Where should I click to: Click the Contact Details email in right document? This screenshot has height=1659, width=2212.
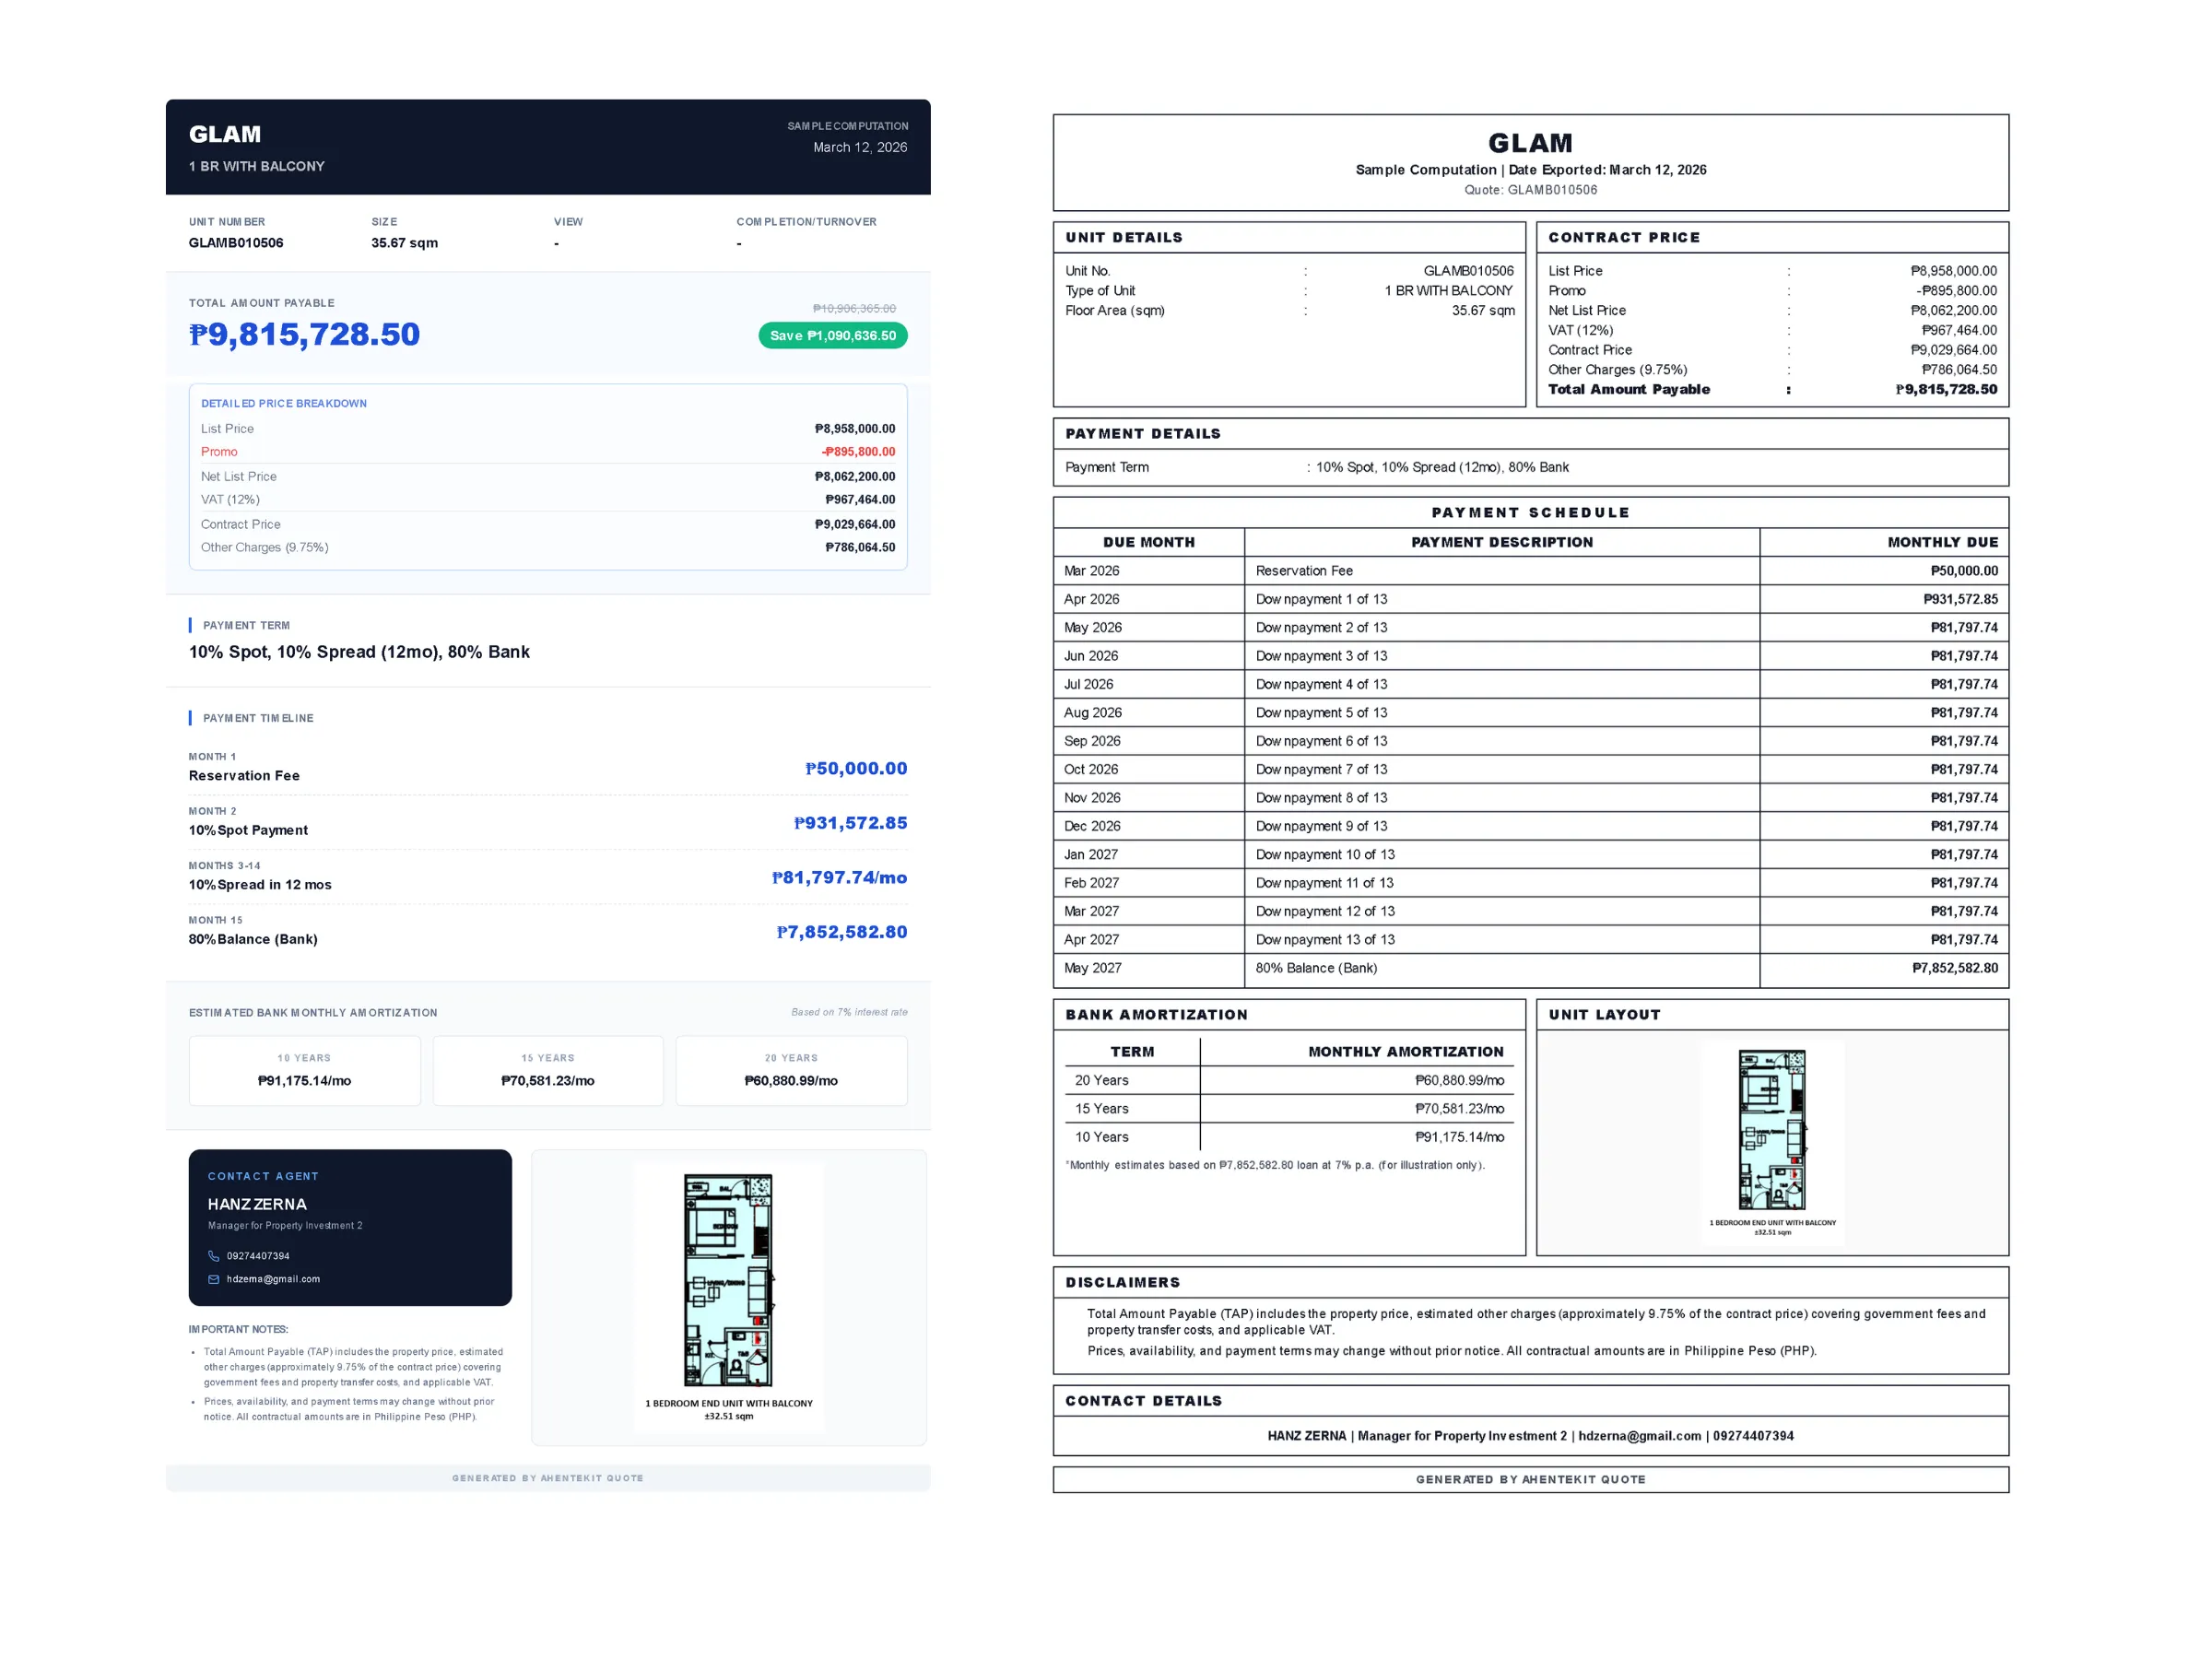[x=1639, y=1436]
